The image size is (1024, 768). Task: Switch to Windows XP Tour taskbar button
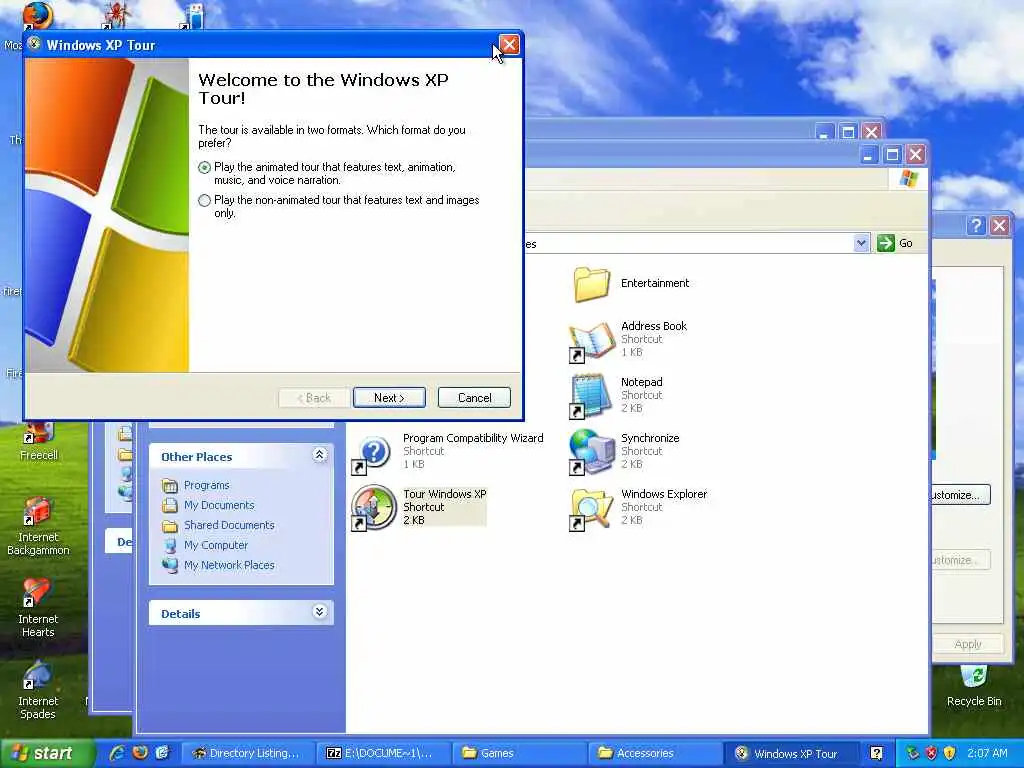click(x=792, y=754)
